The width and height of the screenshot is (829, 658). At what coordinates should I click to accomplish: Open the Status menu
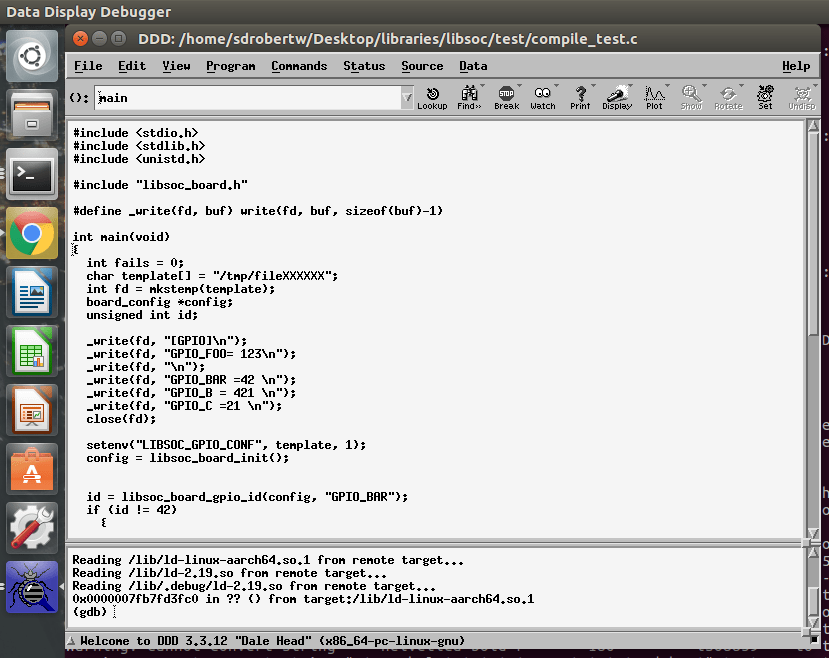(x=363, y=66)
